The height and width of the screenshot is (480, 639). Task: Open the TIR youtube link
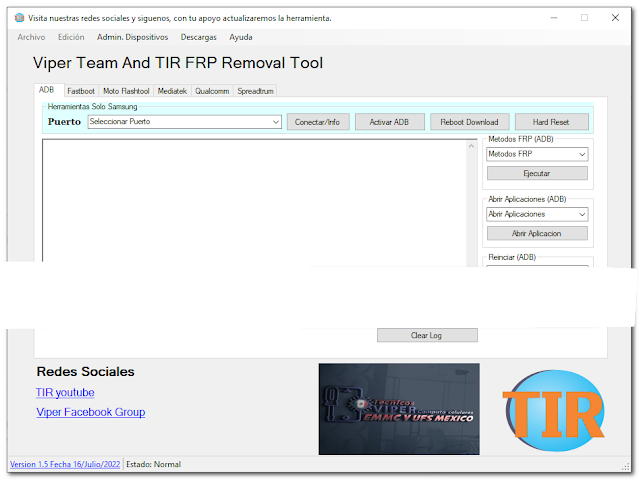tap(65, 392)
